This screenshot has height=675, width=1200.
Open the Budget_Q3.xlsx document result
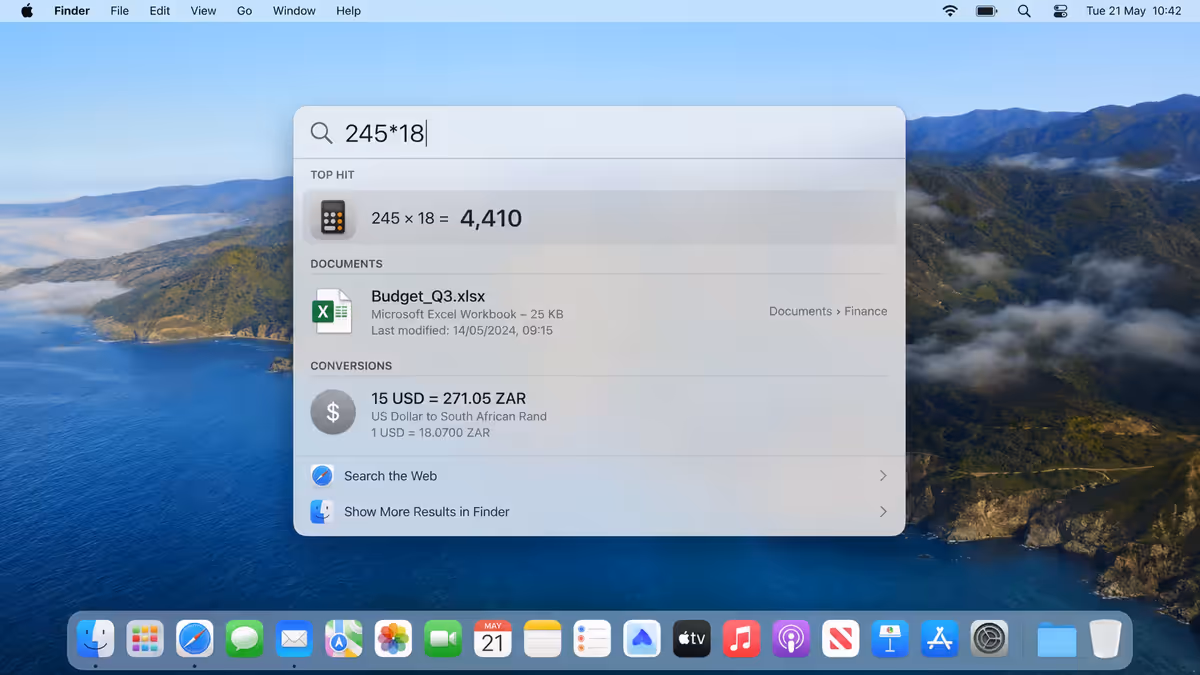[599, 312]
